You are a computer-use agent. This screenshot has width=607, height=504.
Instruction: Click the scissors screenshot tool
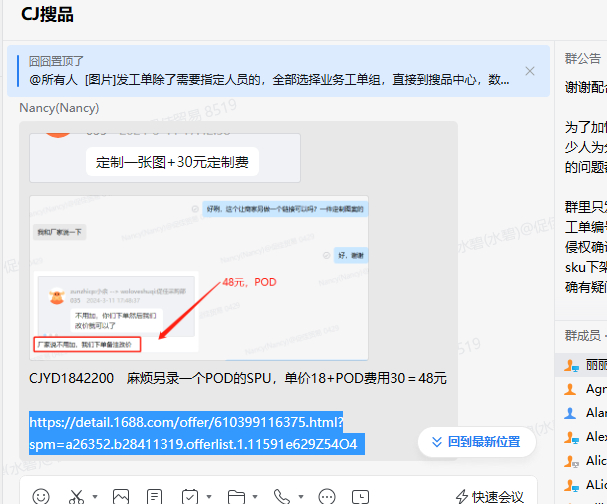(77, 496)
